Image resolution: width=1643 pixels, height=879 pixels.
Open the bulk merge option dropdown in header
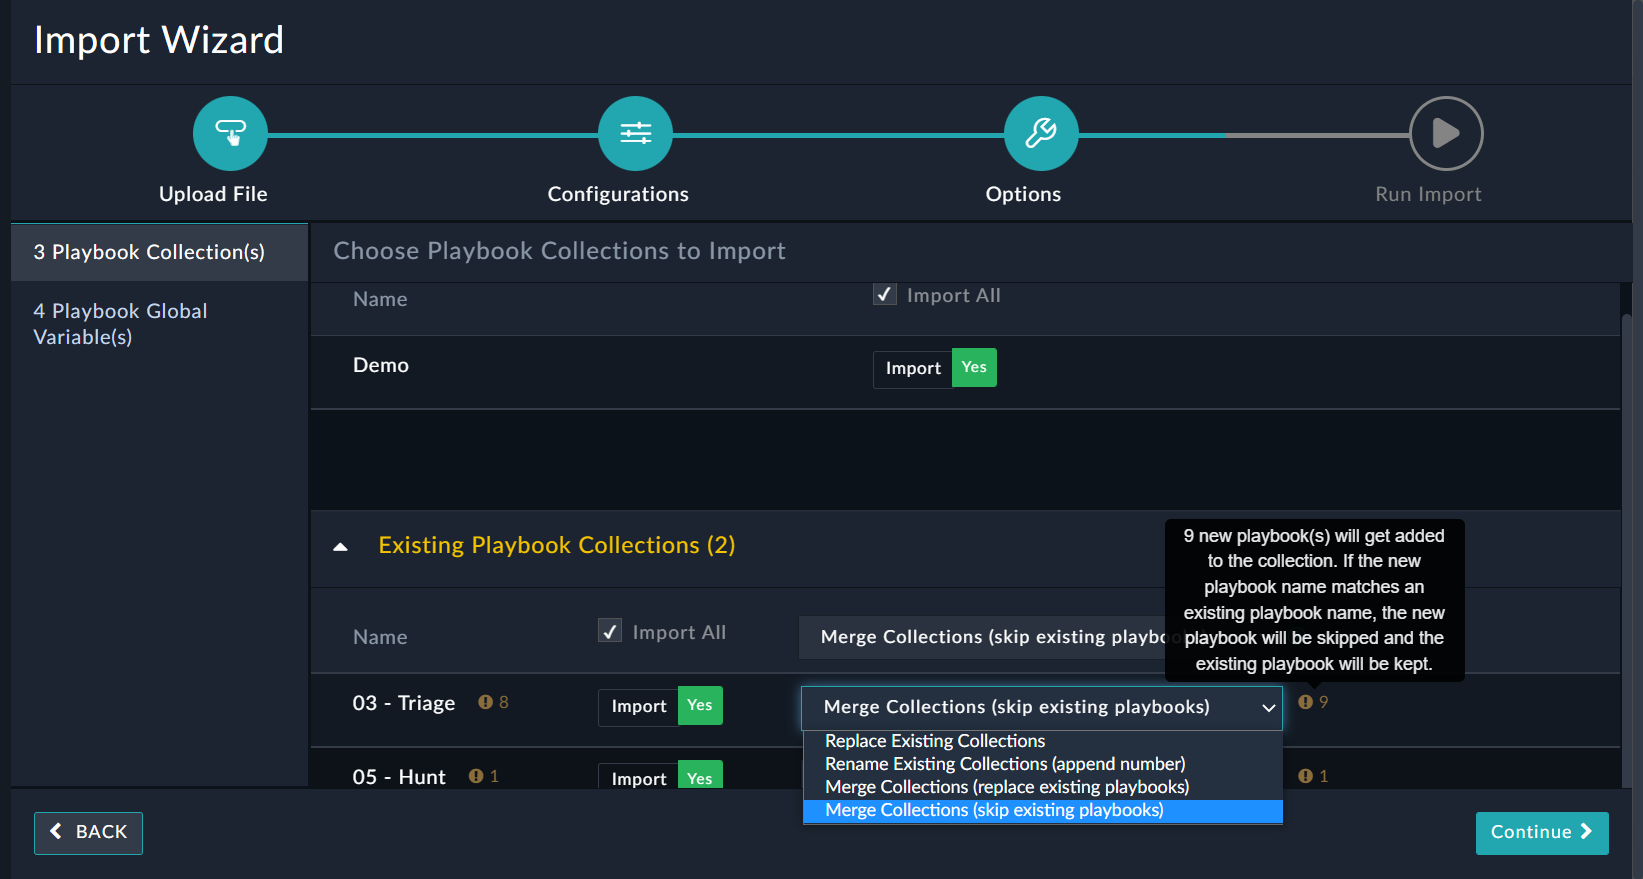(x=985, y=637)
